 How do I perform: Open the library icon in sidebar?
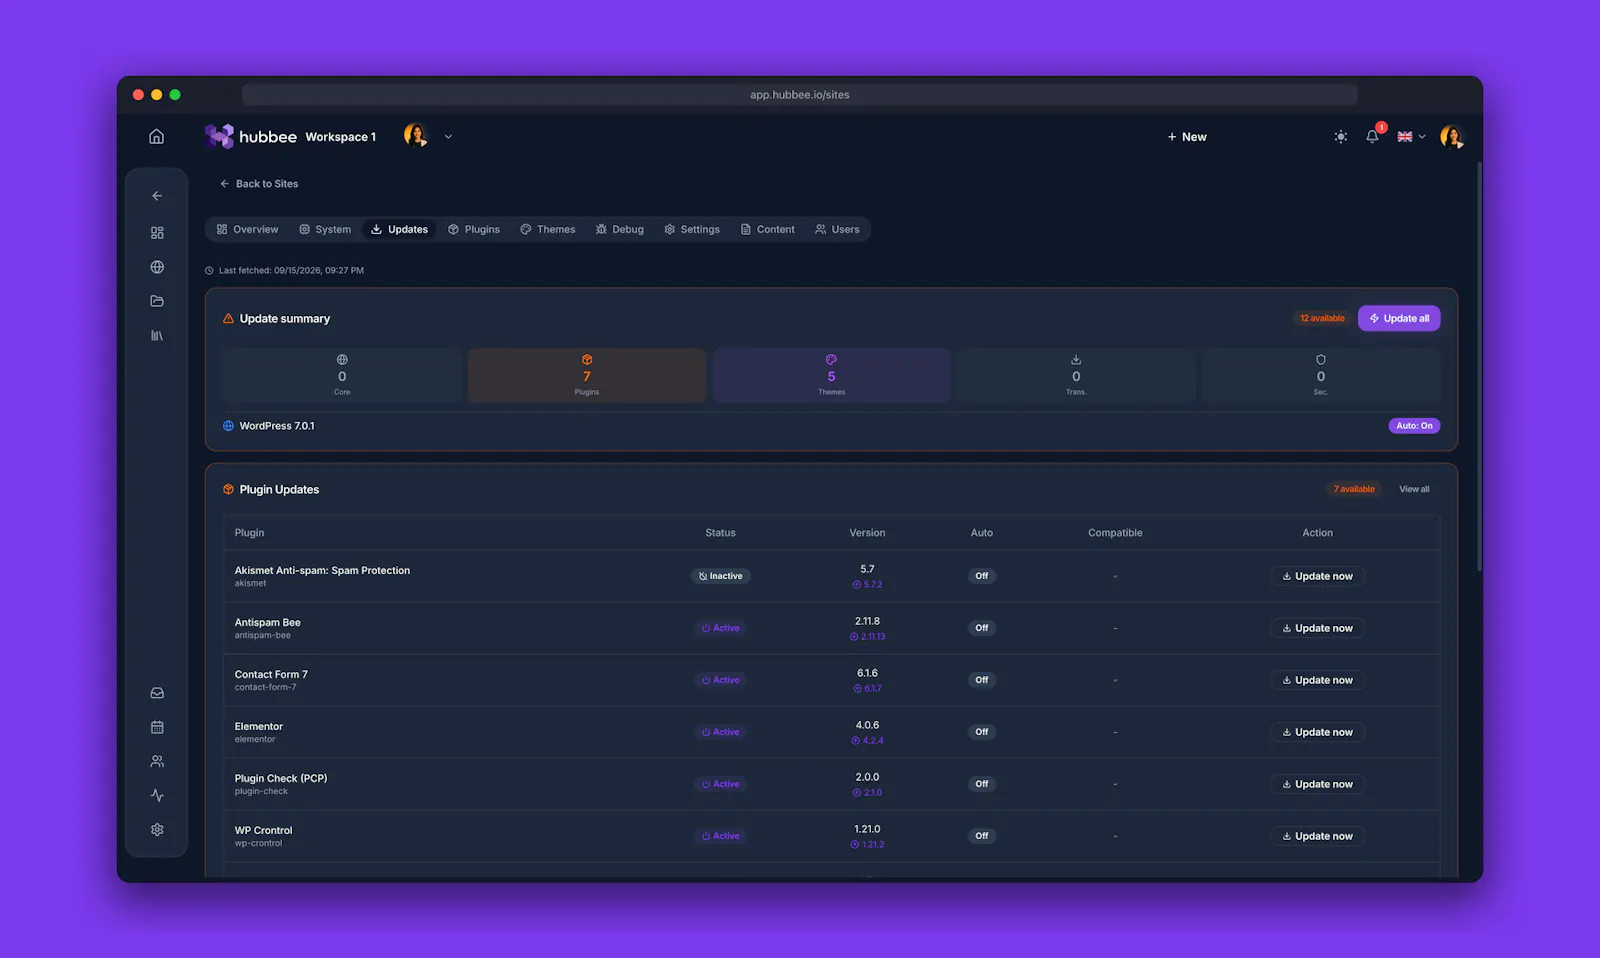pos(157,336)
